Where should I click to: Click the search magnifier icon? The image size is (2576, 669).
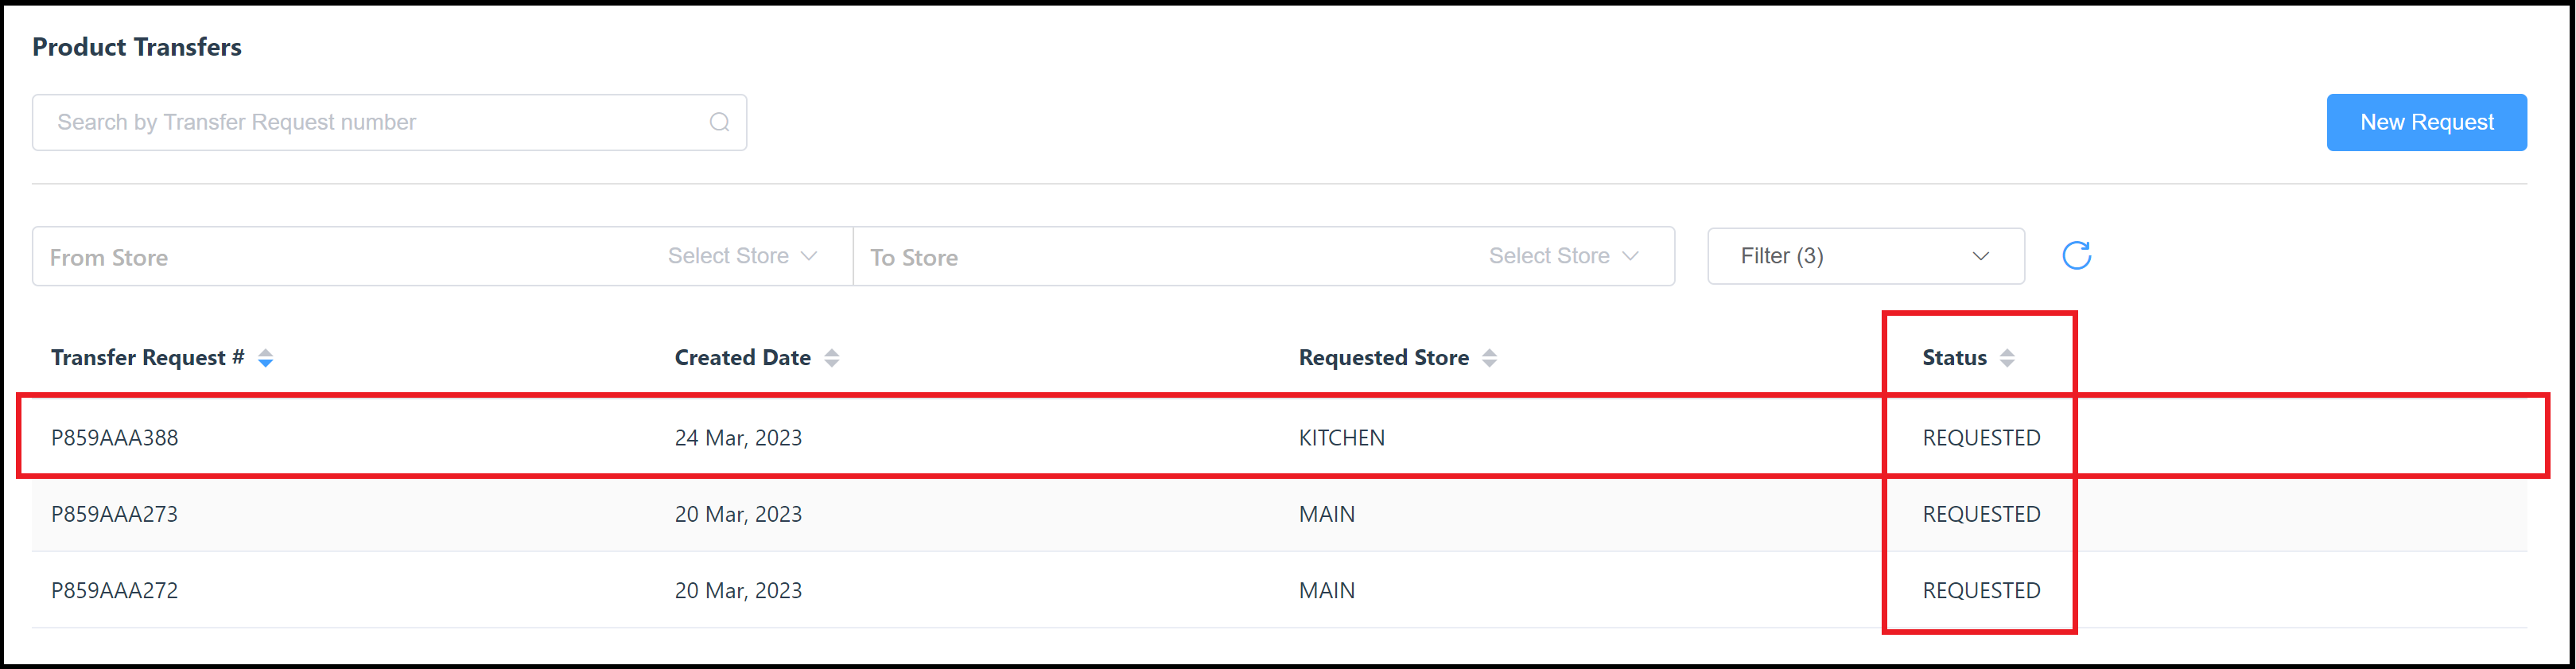tap(719, 121)
